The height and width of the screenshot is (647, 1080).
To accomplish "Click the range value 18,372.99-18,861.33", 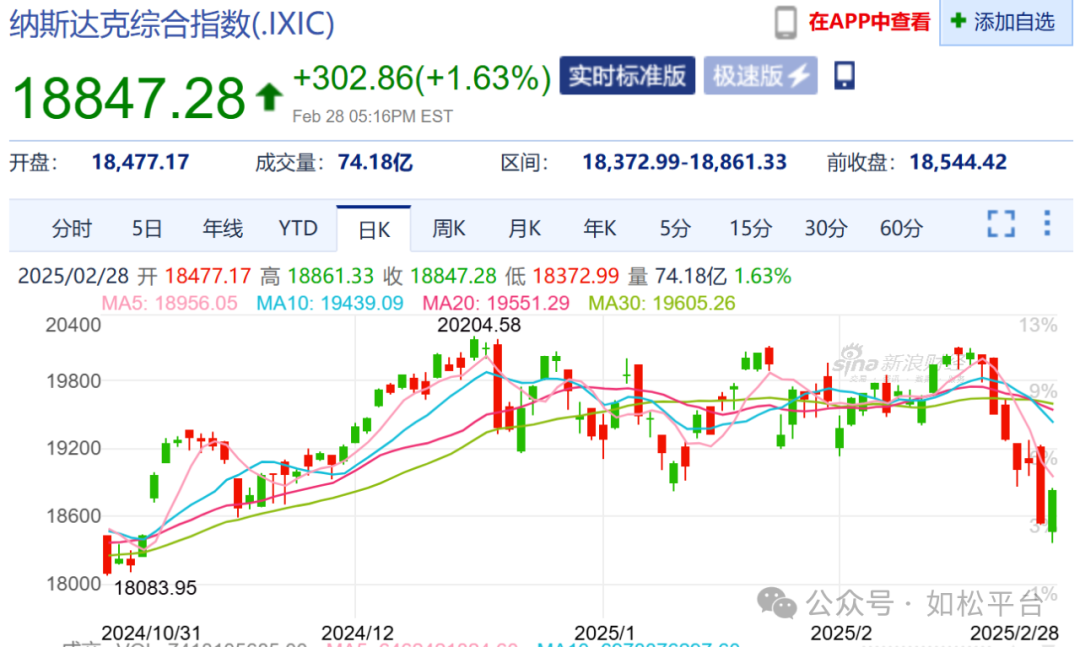I will tap(685, 163).
